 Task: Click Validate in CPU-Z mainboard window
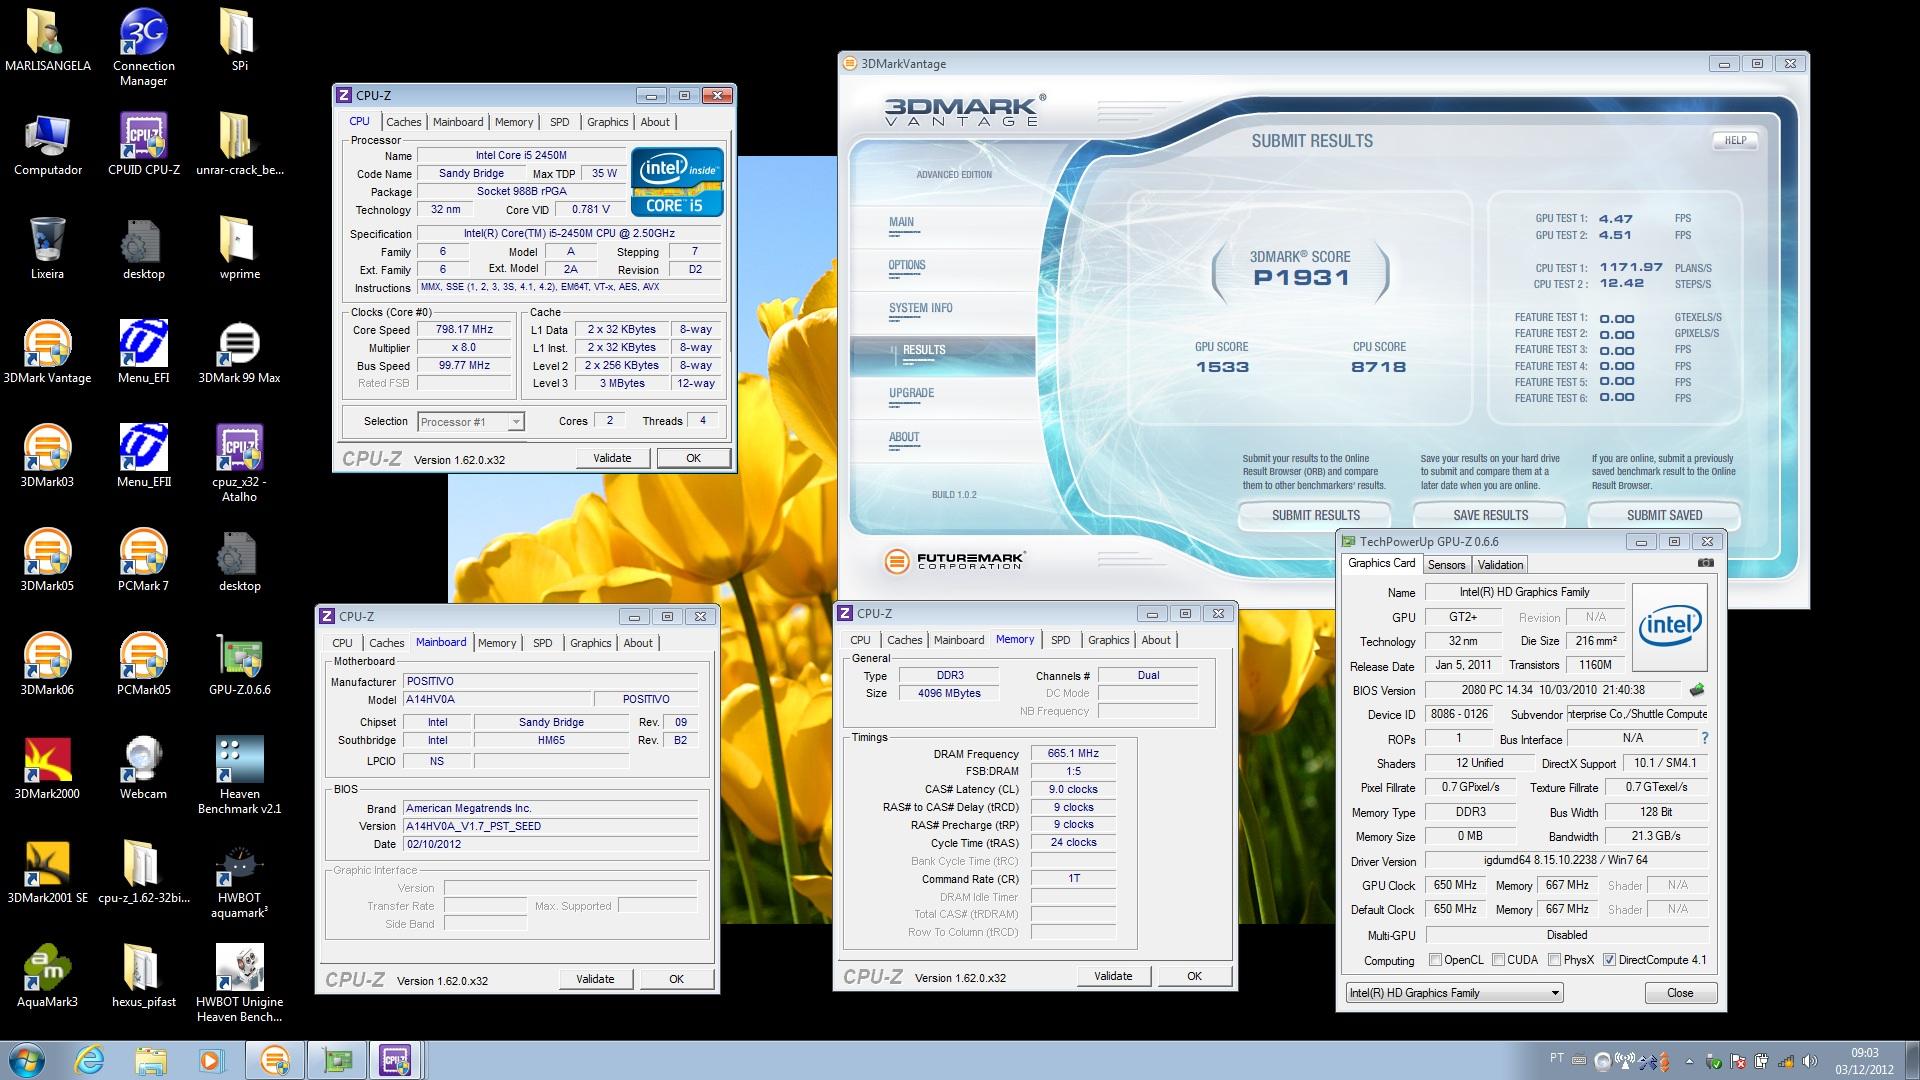tap(595, 979)
